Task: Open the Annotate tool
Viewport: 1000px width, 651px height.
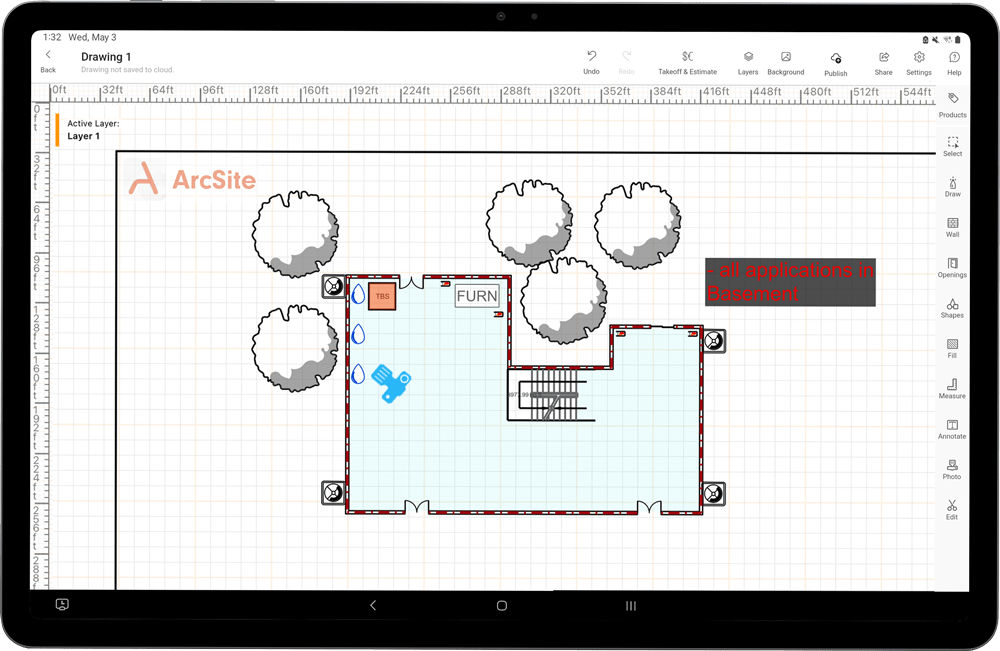Action: click(x=952, y=429)
